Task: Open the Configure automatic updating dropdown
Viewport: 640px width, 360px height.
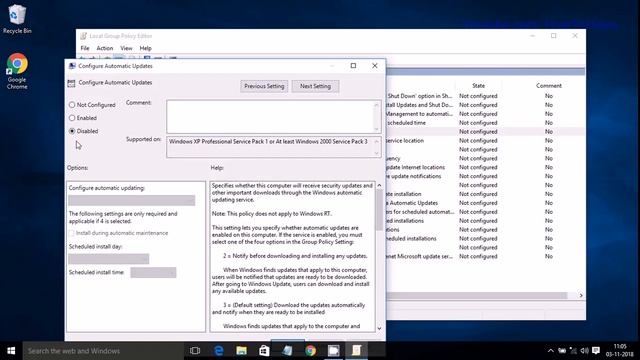Action: tap(131, 200)
